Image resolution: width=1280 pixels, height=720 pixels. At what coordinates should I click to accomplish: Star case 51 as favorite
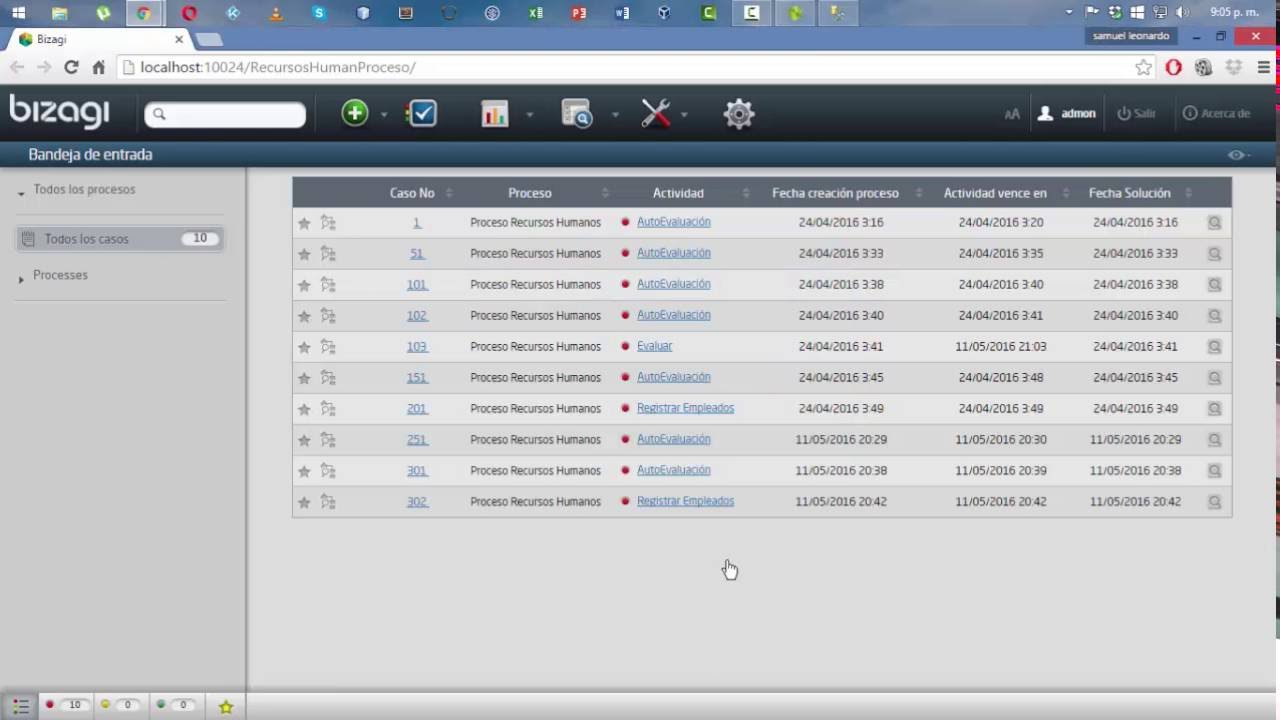304,254
